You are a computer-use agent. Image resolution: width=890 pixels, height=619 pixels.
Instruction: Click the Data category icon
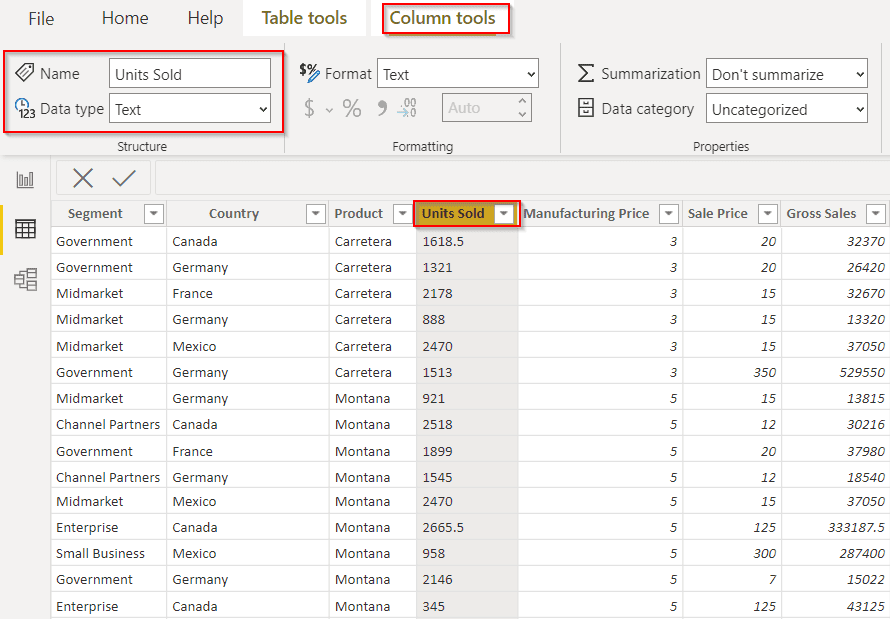pyautogui.click(x=585, y=108)
